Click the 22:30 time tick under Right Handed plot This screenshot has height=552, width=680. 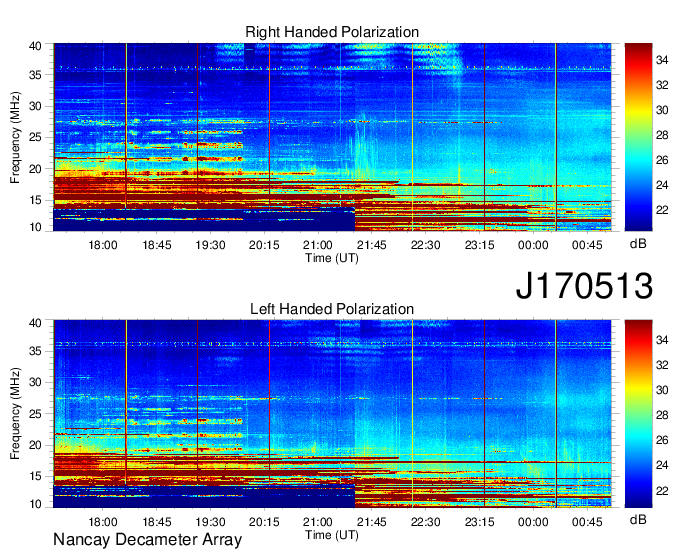(x=425, y=245)
